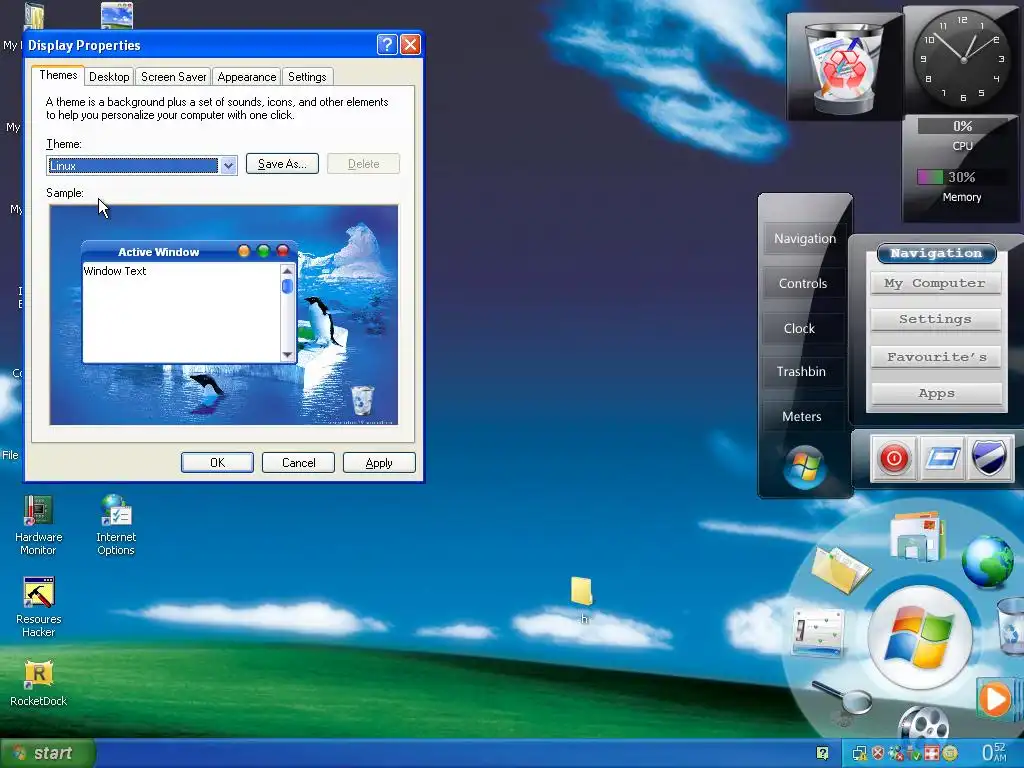Screen dimensions: 1024x768
Task: Switch to the Themes tab
Action: click(x=58, y=75)
